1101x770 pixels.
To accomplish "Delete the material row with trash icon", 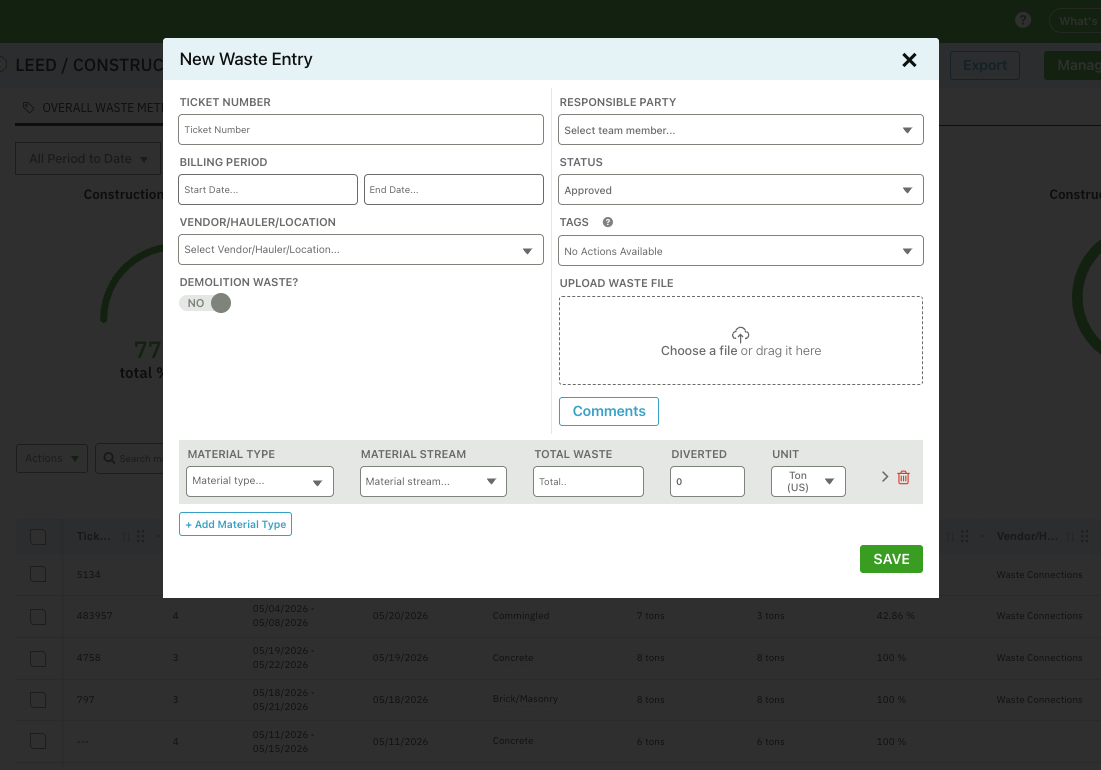I will (904, 477).
